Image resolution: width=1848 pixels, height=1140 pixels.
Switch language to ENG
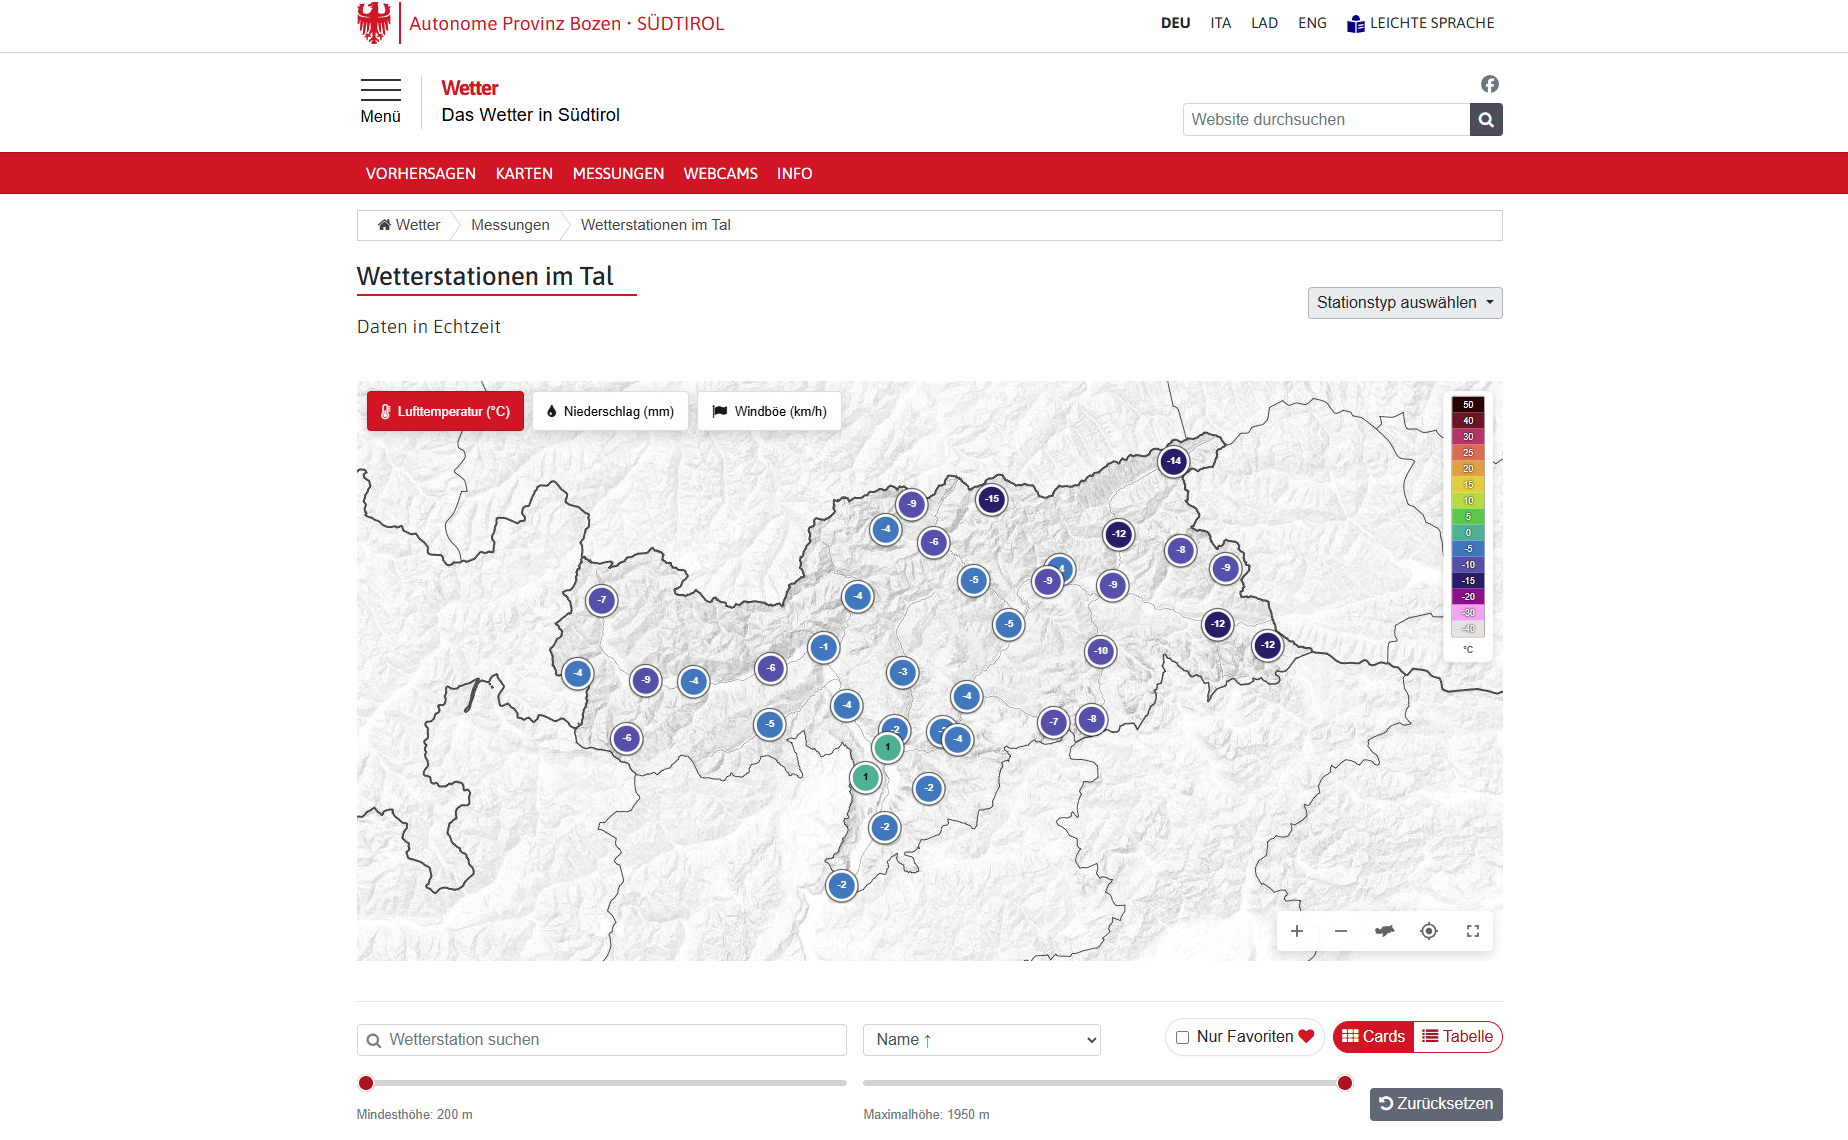(1312, 23)
